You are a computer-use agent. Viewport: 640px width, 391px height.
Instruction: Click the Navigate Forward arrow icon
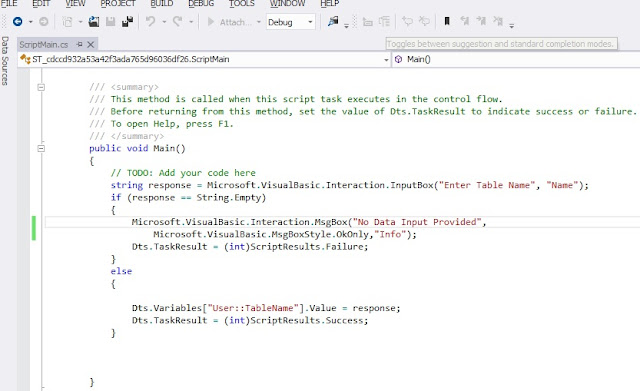(x=44, y=22)
